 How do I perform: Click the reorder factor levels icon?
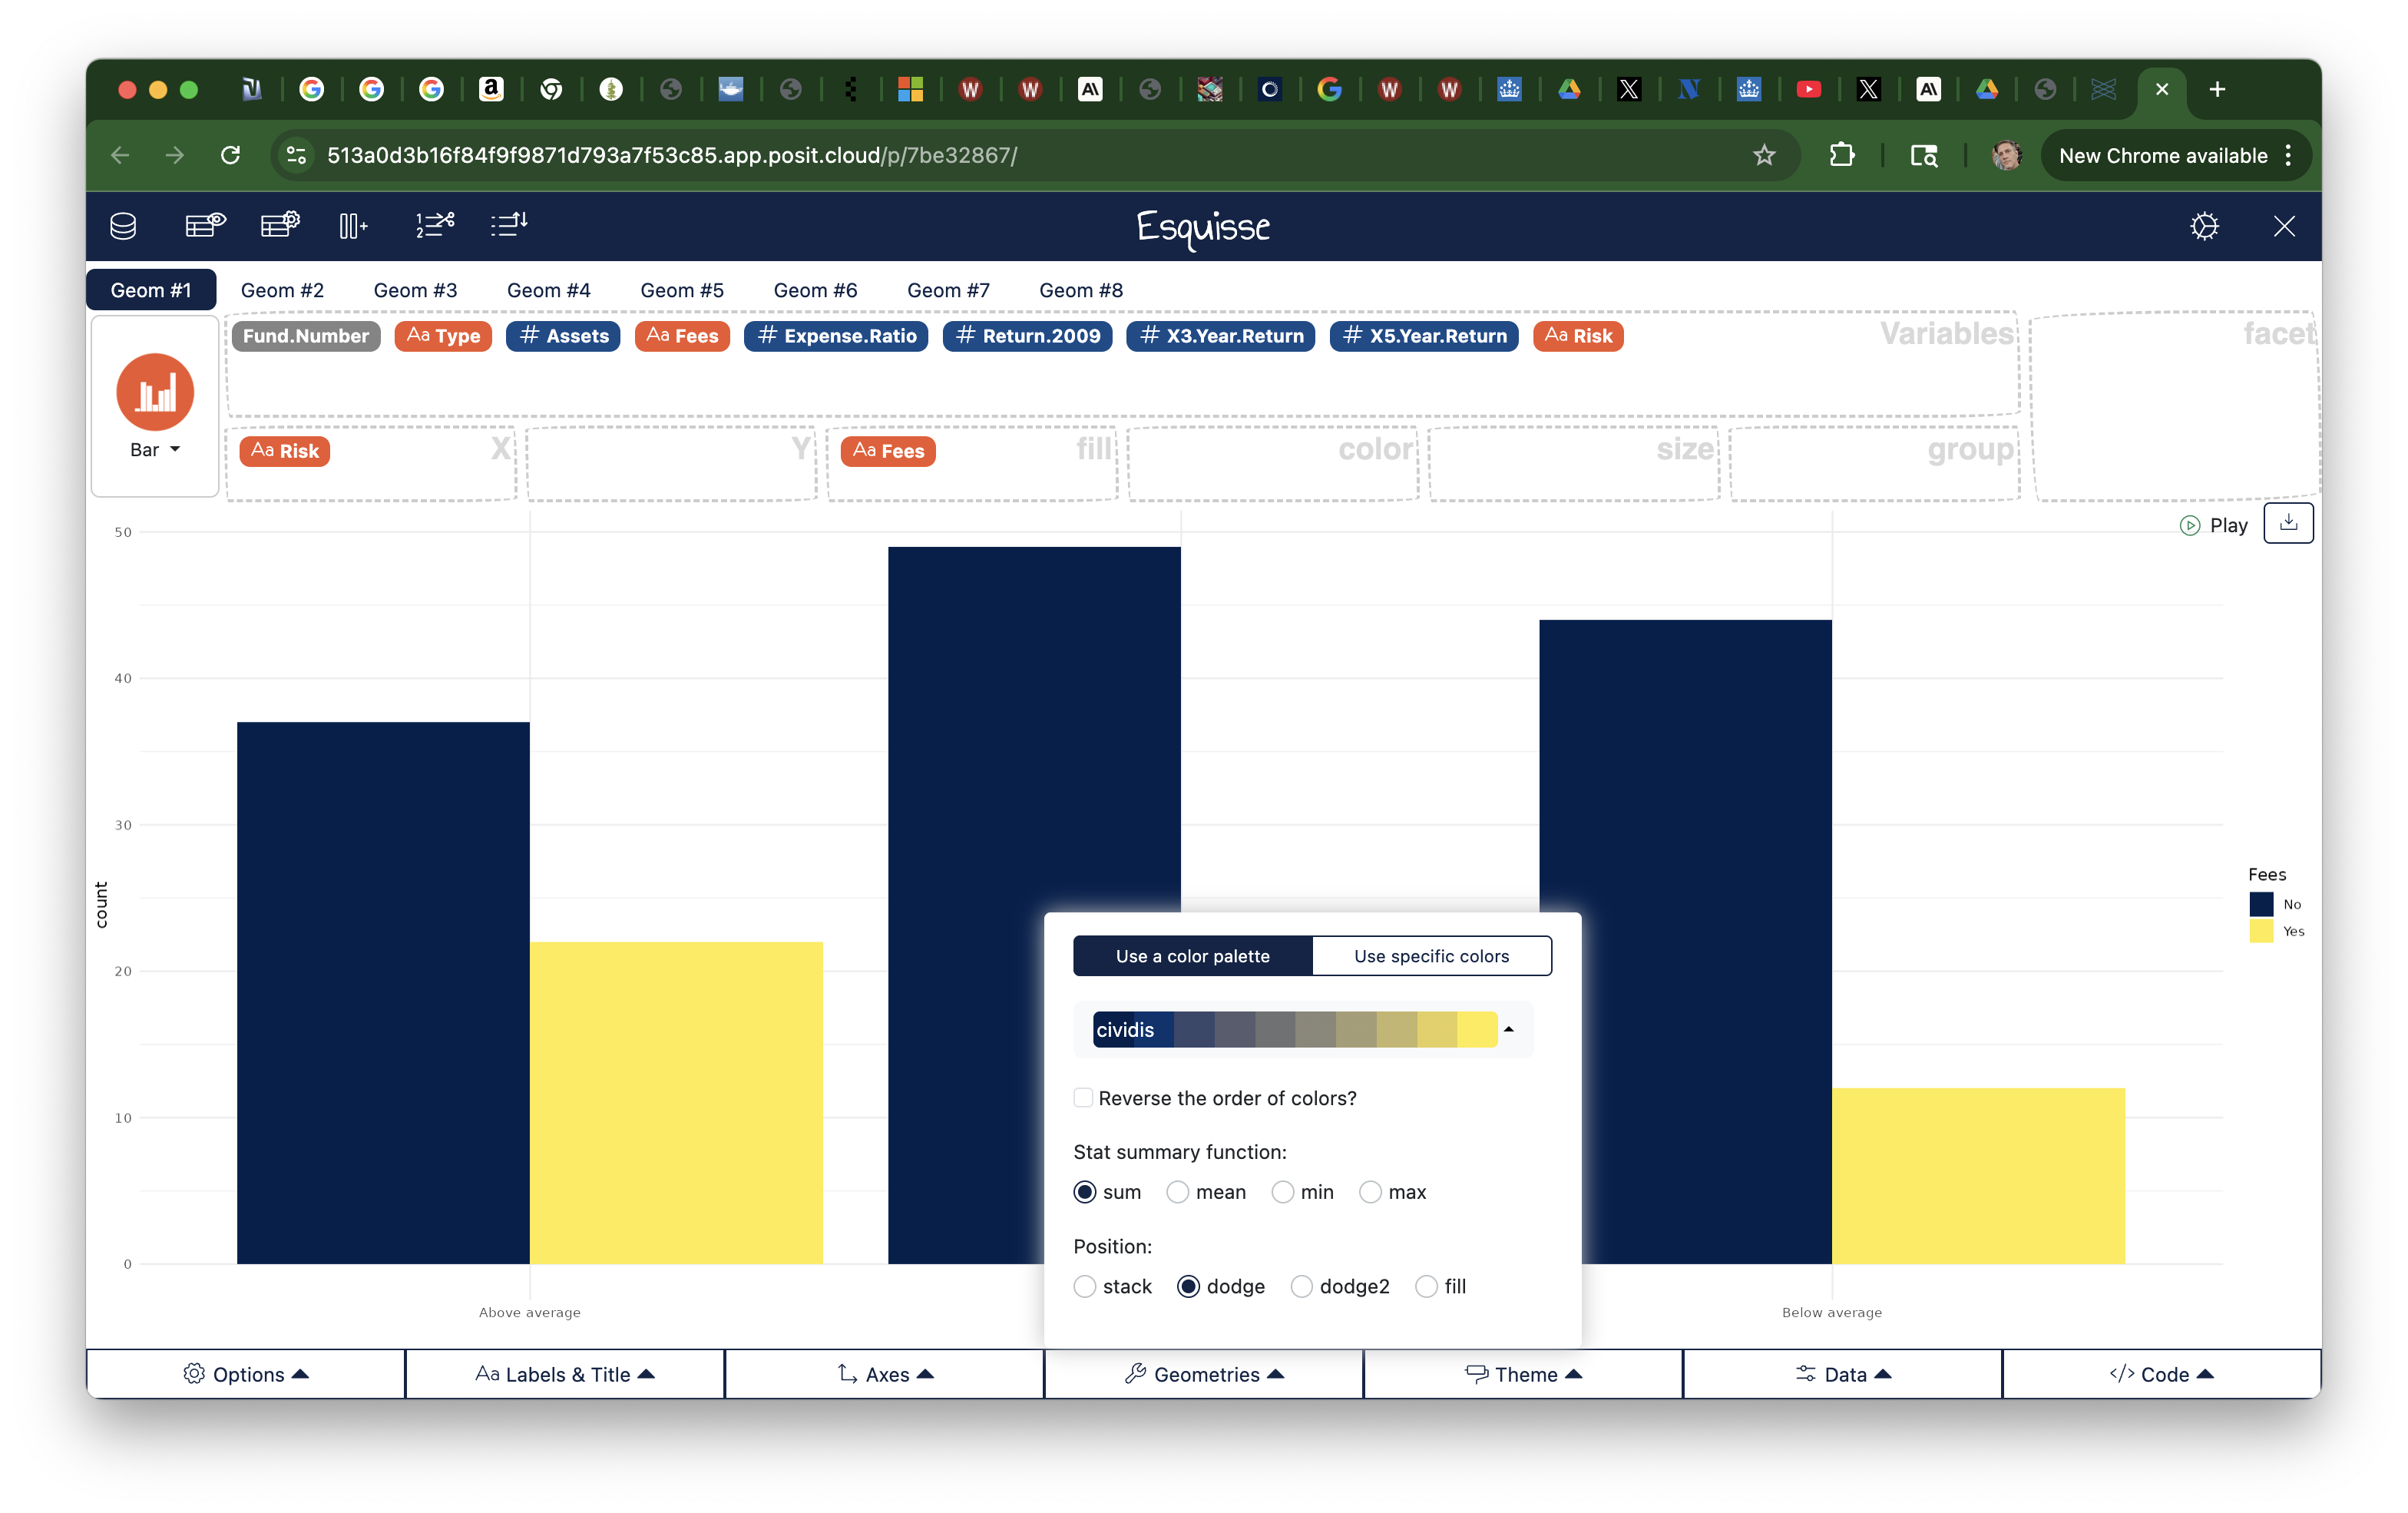509,226
